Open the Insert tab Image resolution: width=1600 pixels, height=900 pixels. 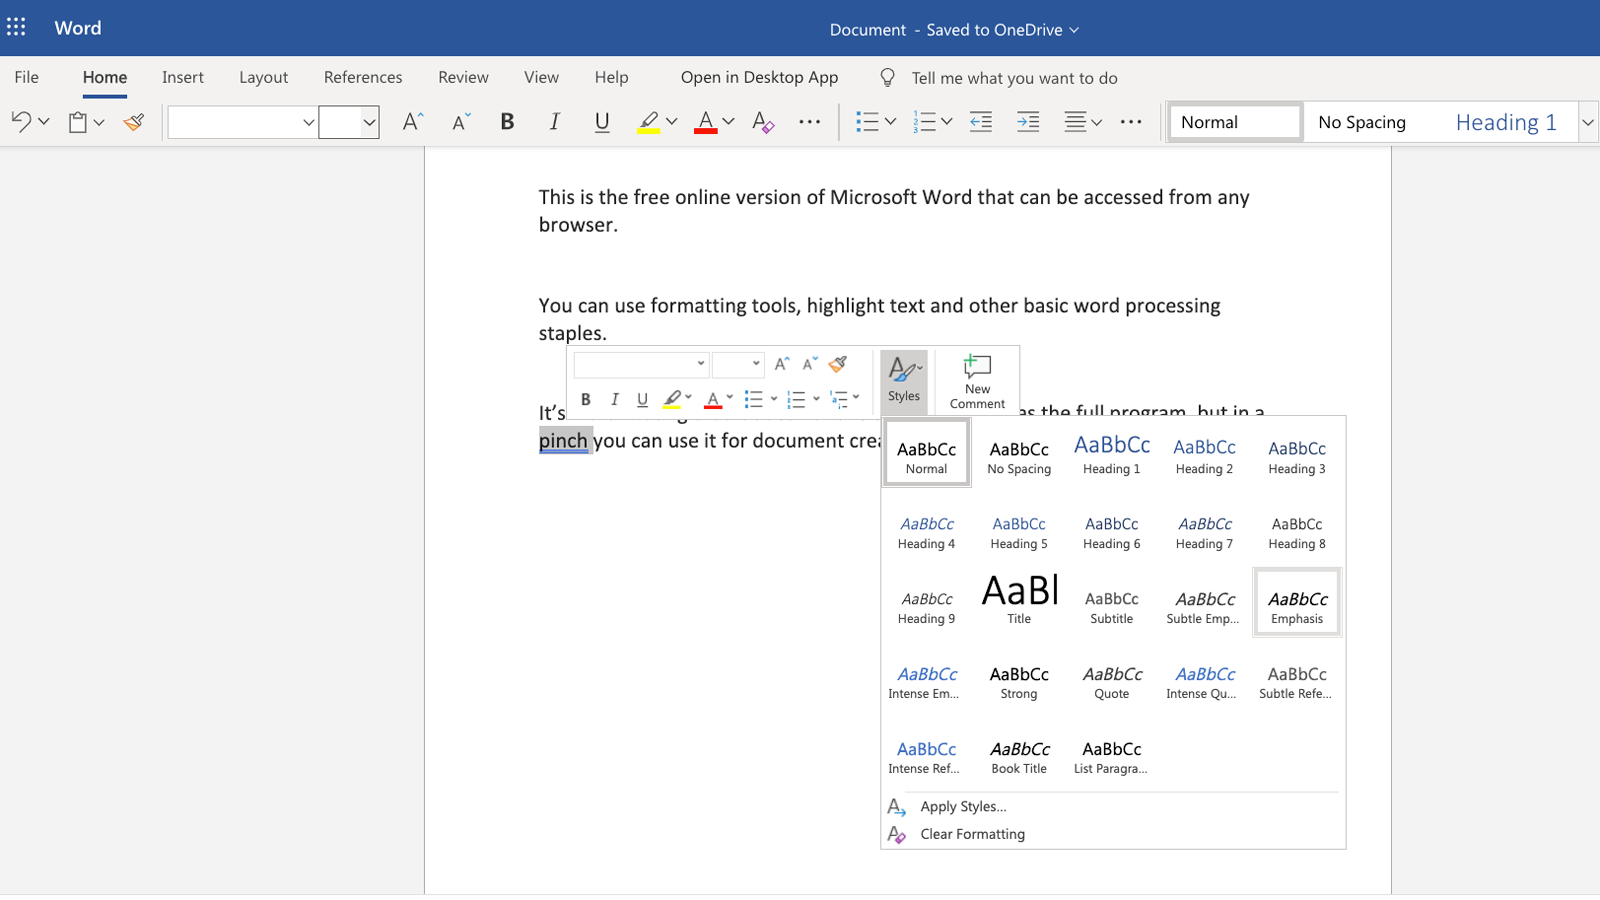click(x=182, y=77)
